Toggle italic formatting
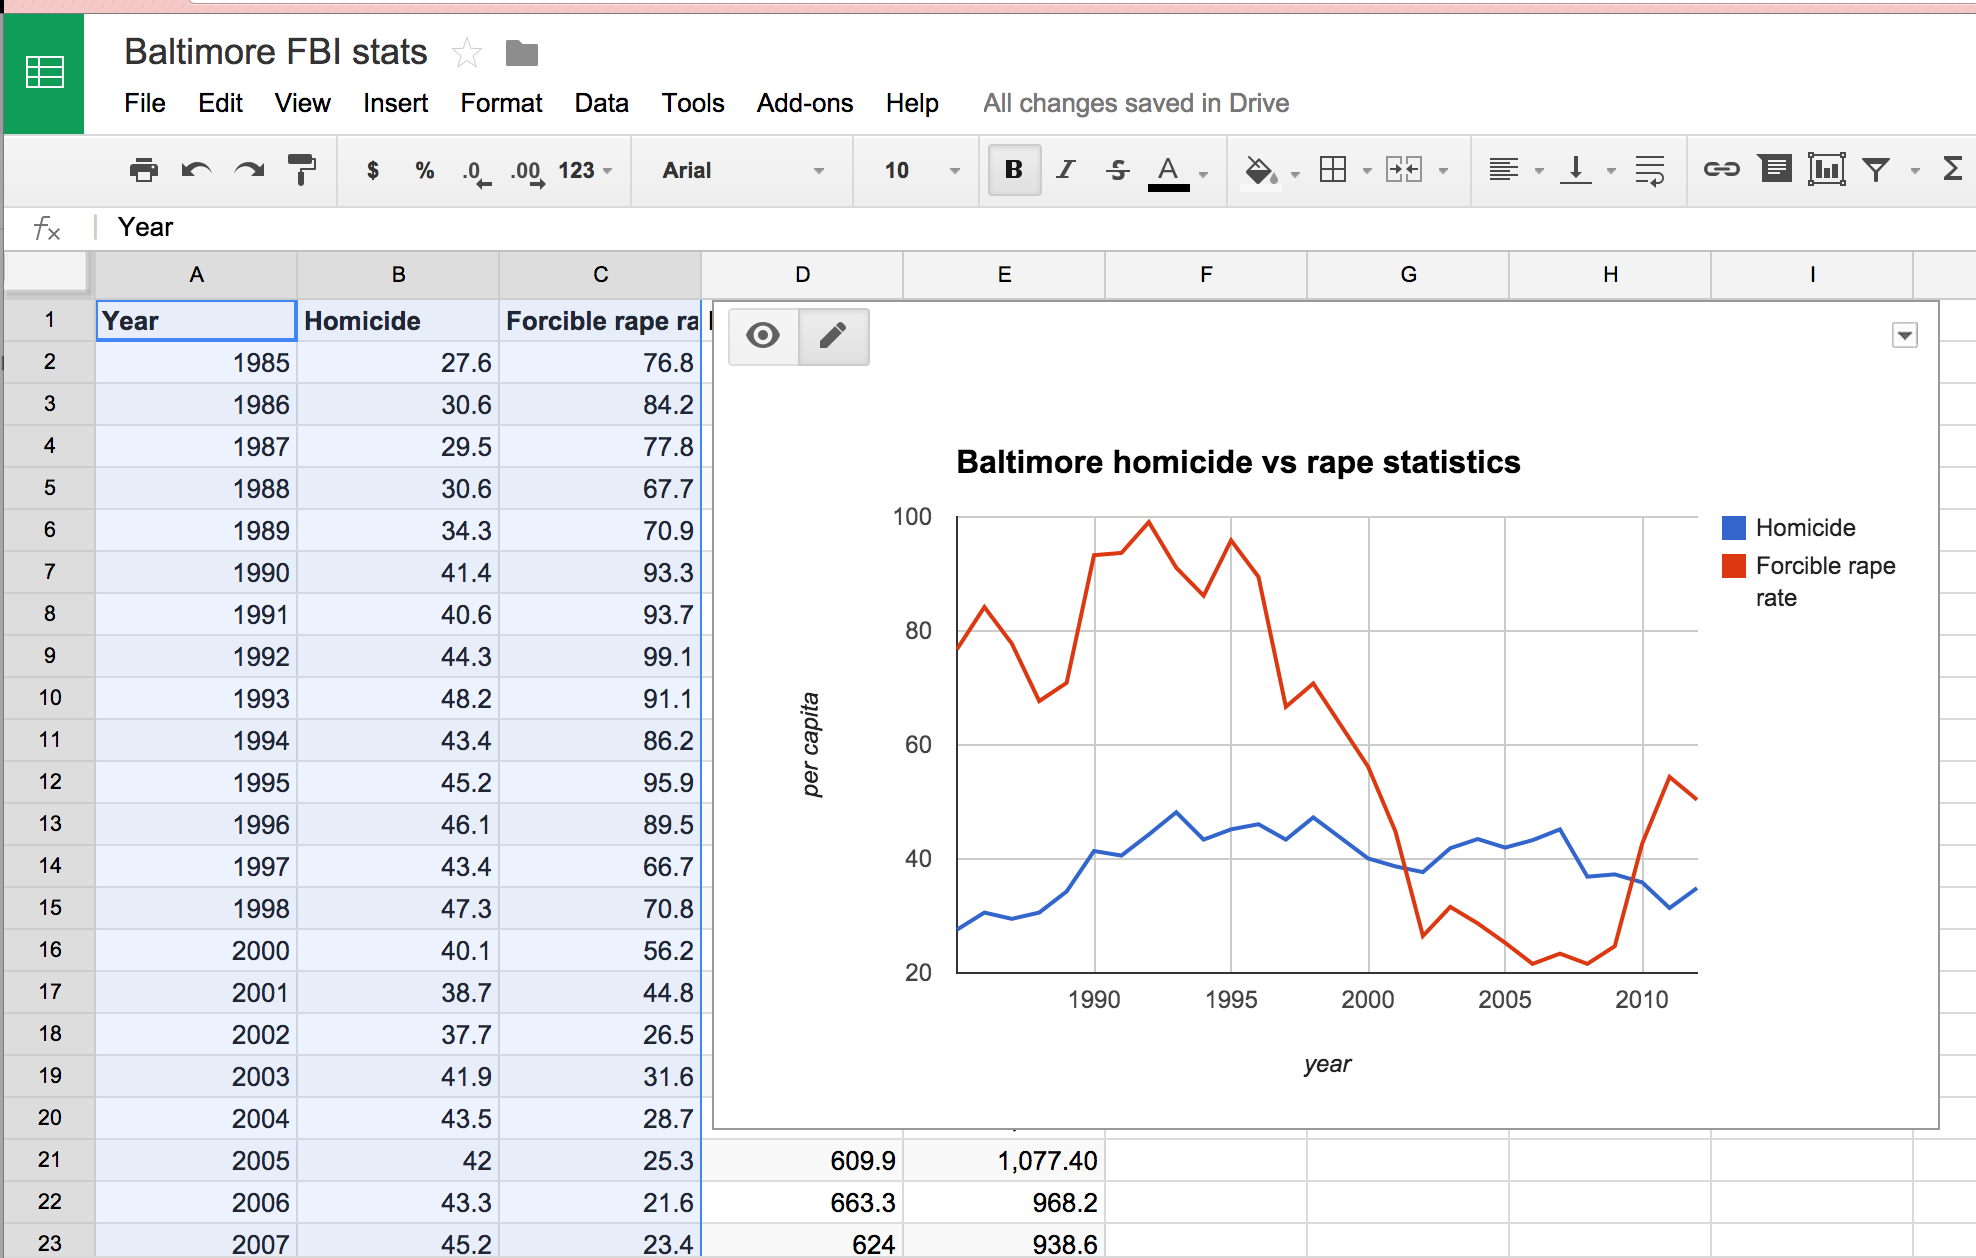The height and width of the screenshot is (1258, 1976). pyautogui.click(x=1065, y=170)
